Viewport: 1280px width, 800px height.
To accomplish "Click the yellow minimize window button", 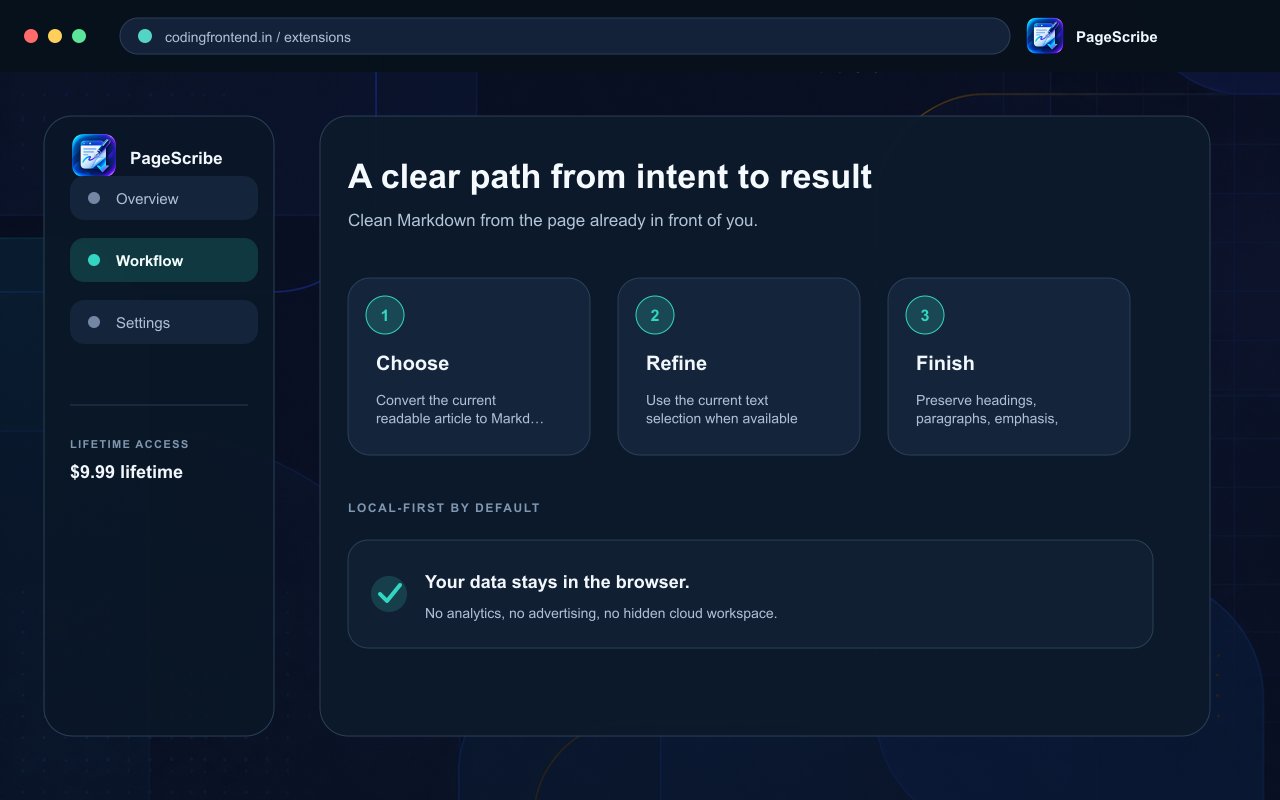I will tap(55, 36).
